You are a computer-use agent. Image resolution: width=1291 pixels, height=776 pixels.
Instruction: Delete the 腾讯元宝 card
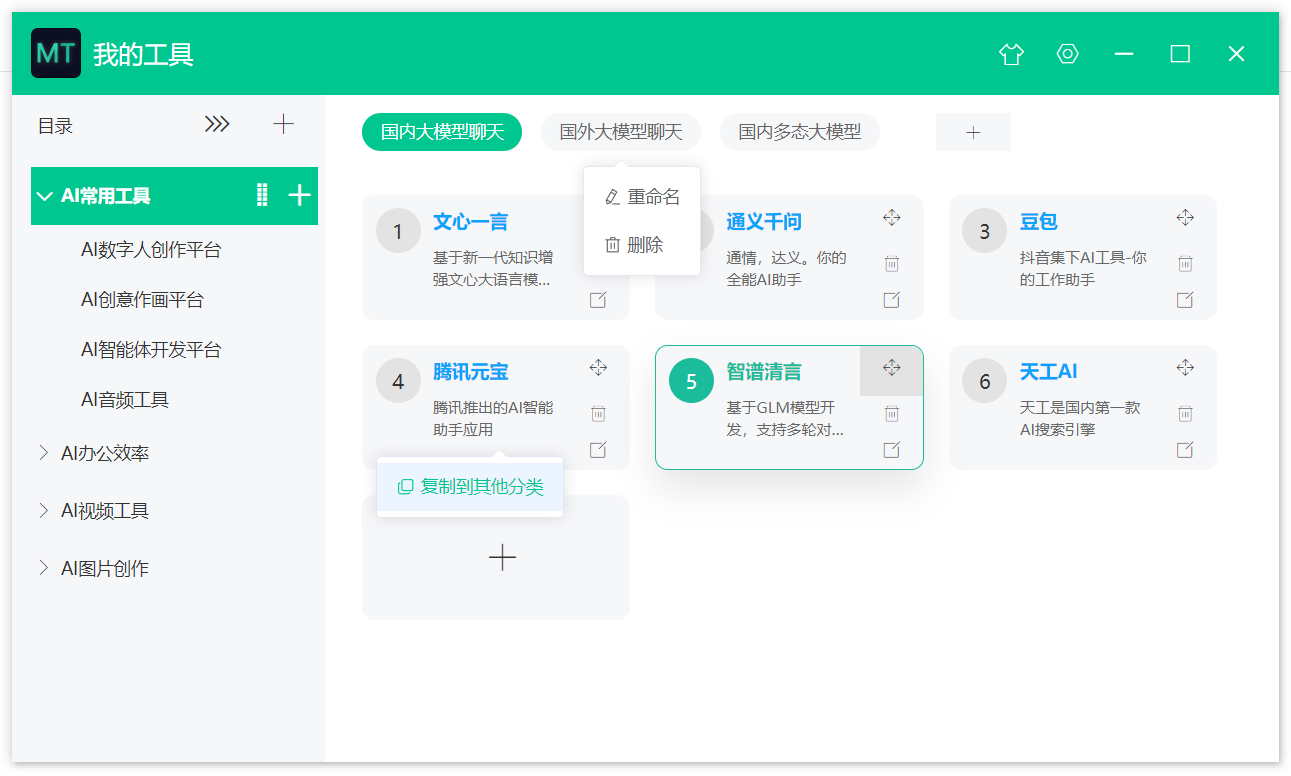598,414
